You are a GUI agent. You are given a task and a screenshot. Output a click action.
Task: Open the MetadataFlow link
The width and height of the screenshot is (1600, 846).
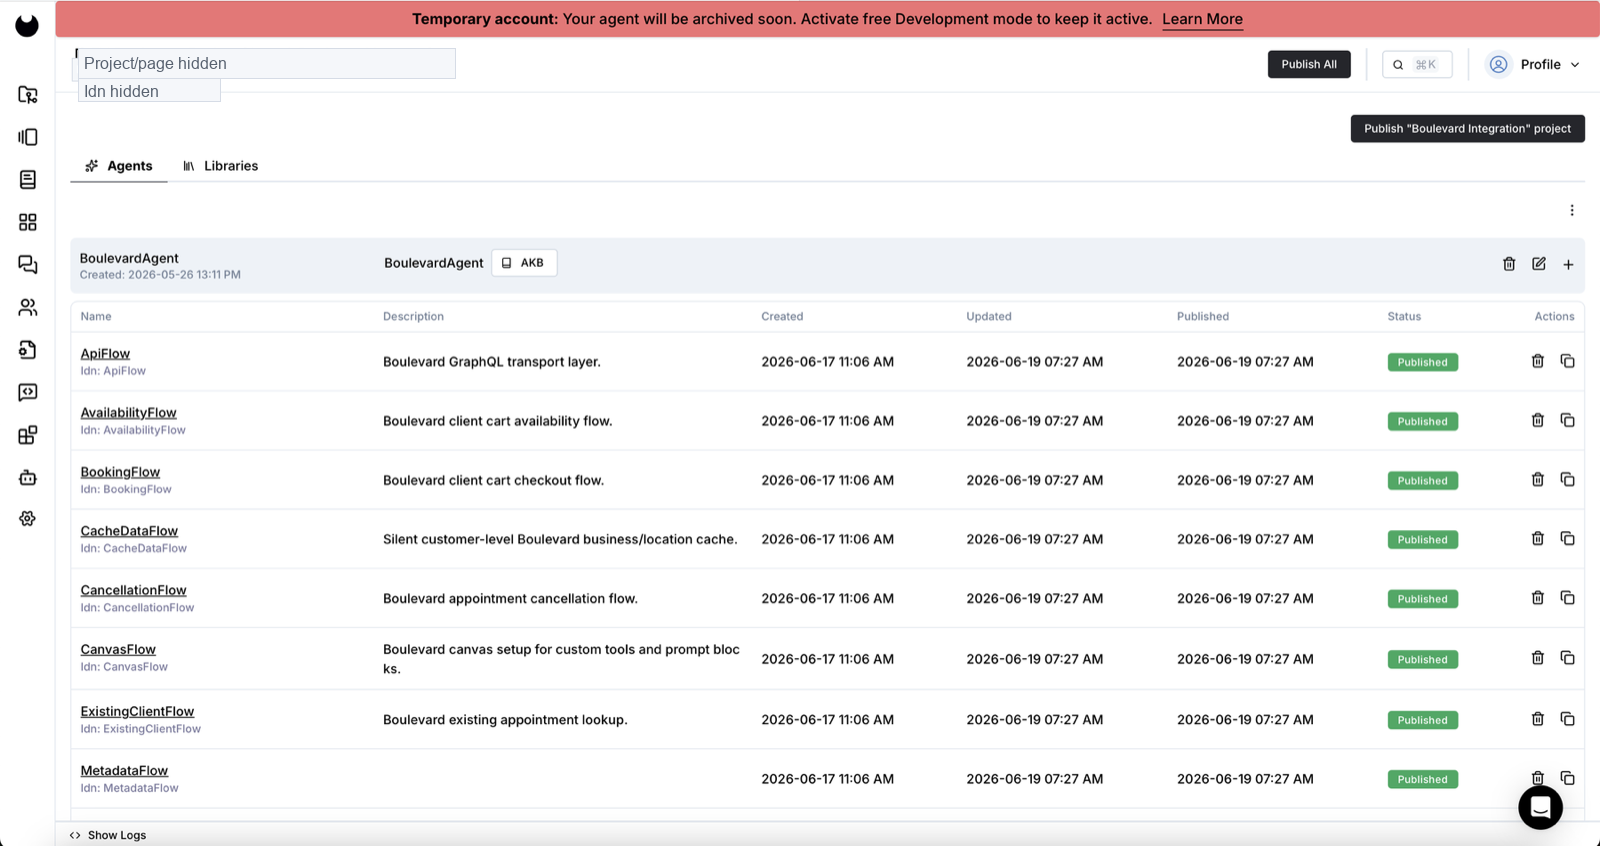coord(124,770)
